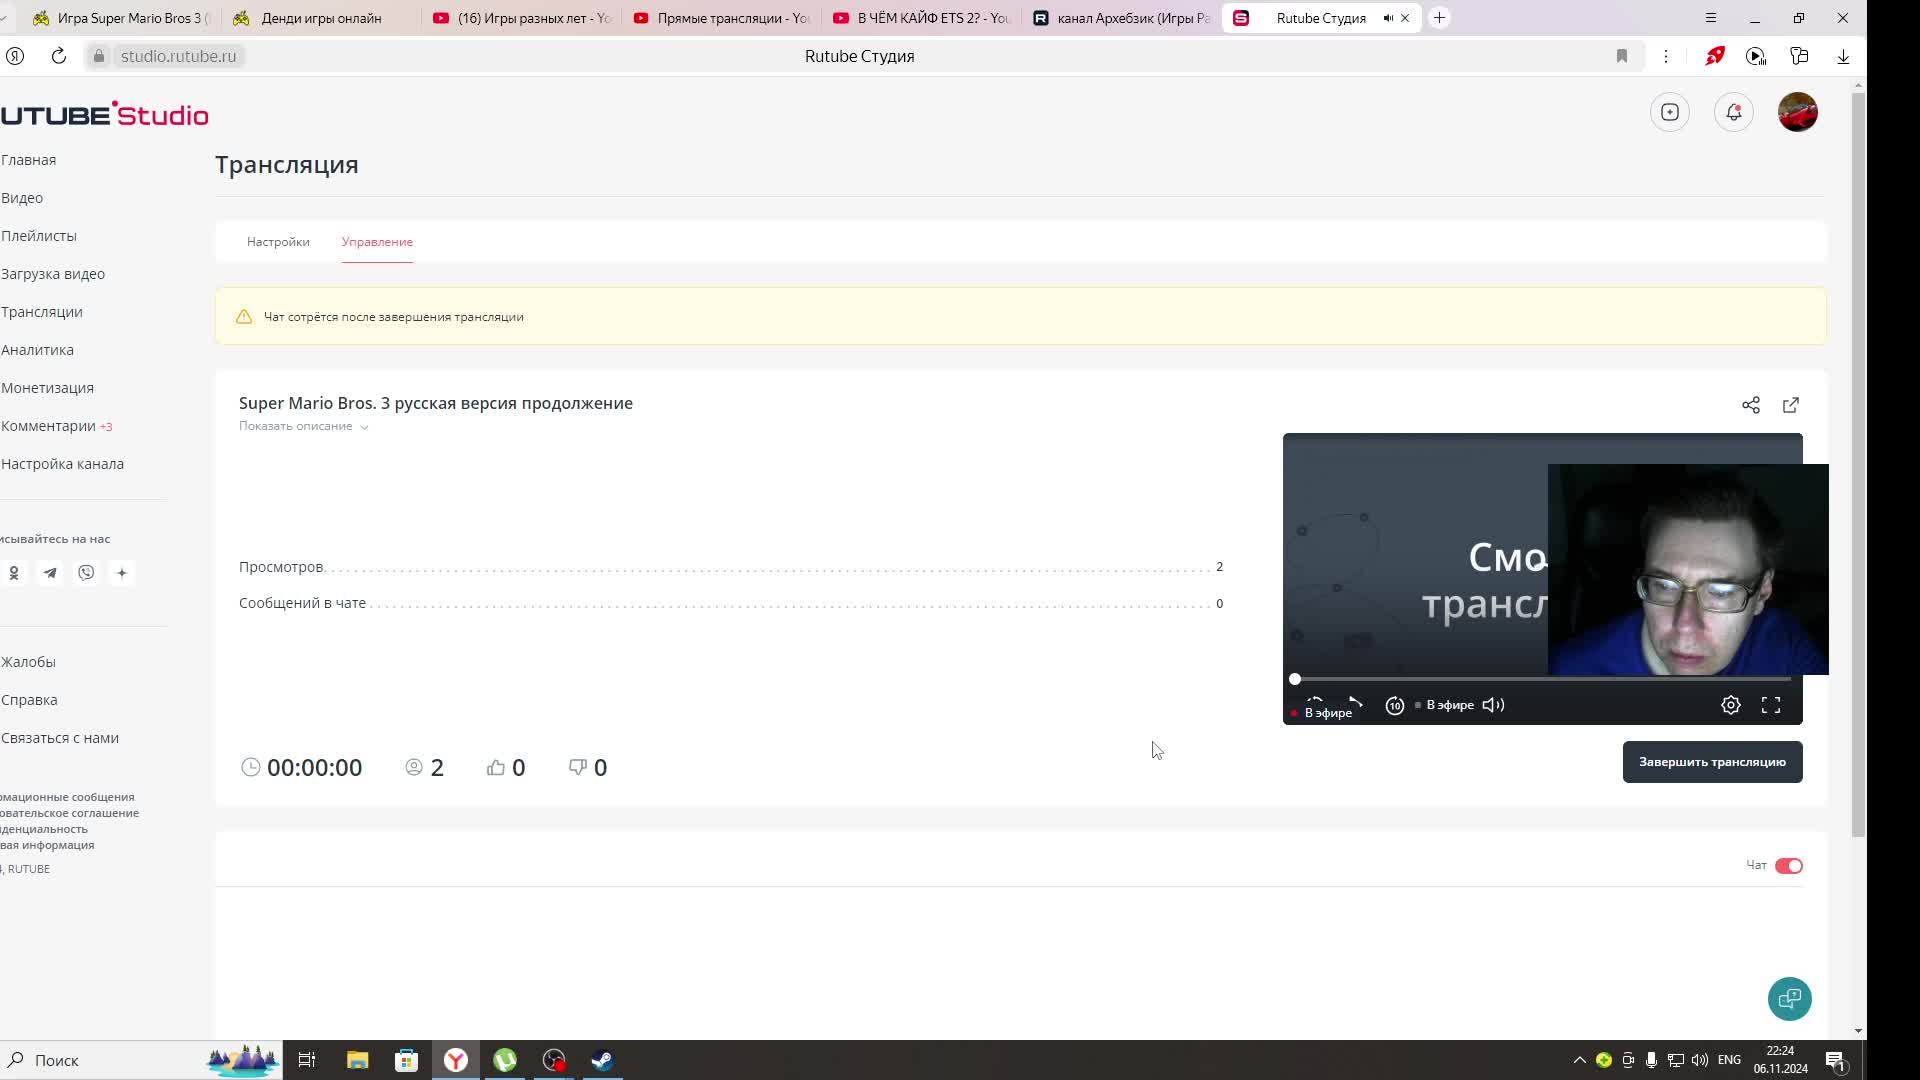The height and width of the screenshot is (1080, 1920).
Task: Open the Жалобы link
Action: [x=28, y=662]
